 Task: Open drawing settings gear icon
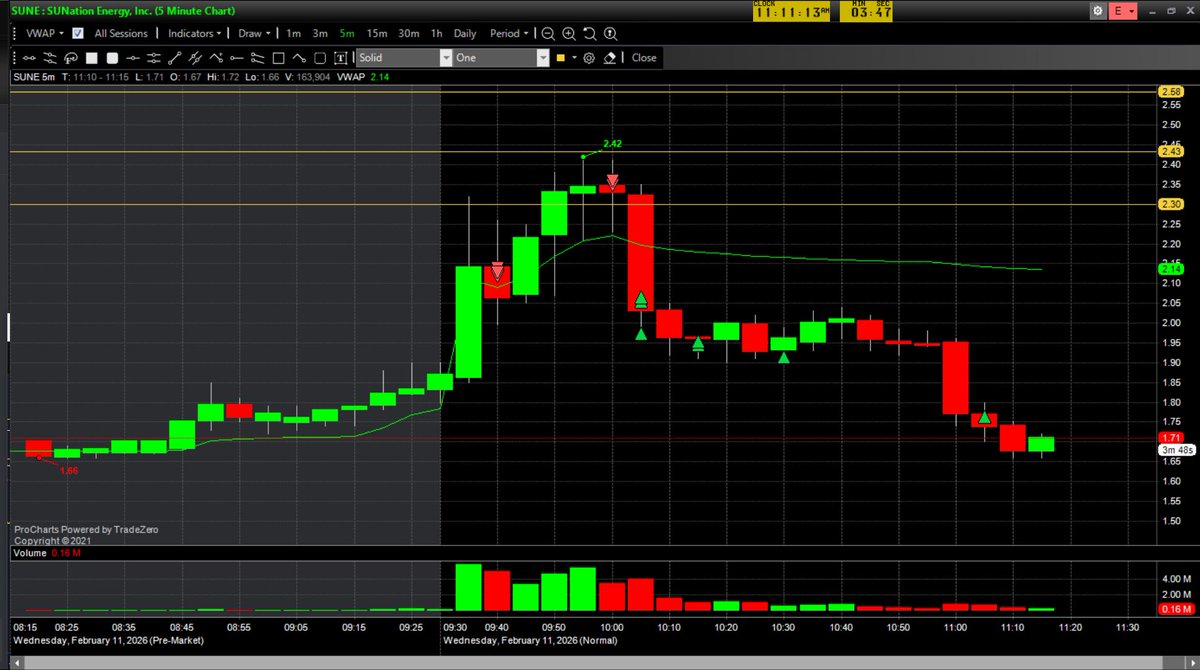[589, 58]
